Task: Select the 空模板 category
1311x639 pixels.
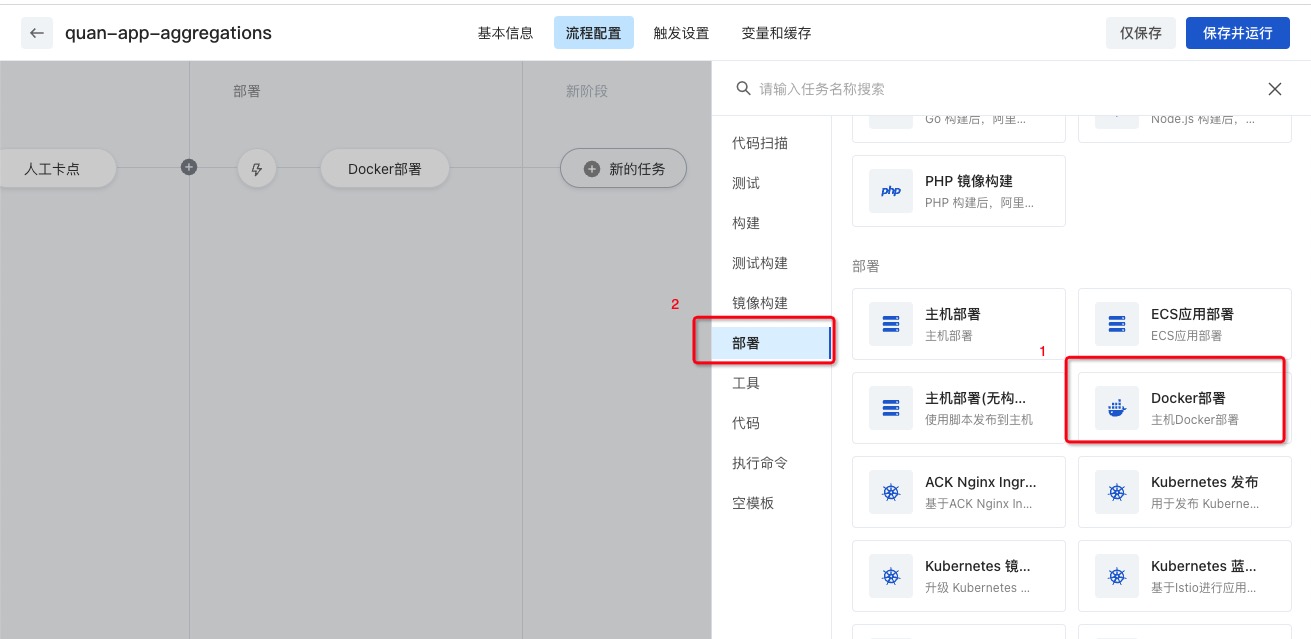Action: coord(753,503)
